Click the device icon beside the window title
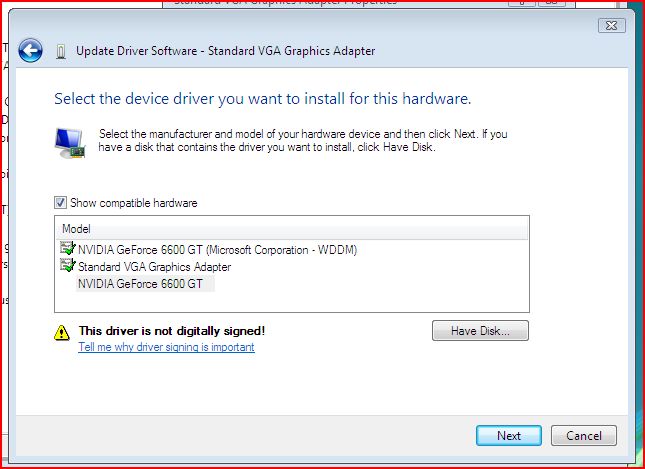645x469 pixels. click(x=61, y=51)
